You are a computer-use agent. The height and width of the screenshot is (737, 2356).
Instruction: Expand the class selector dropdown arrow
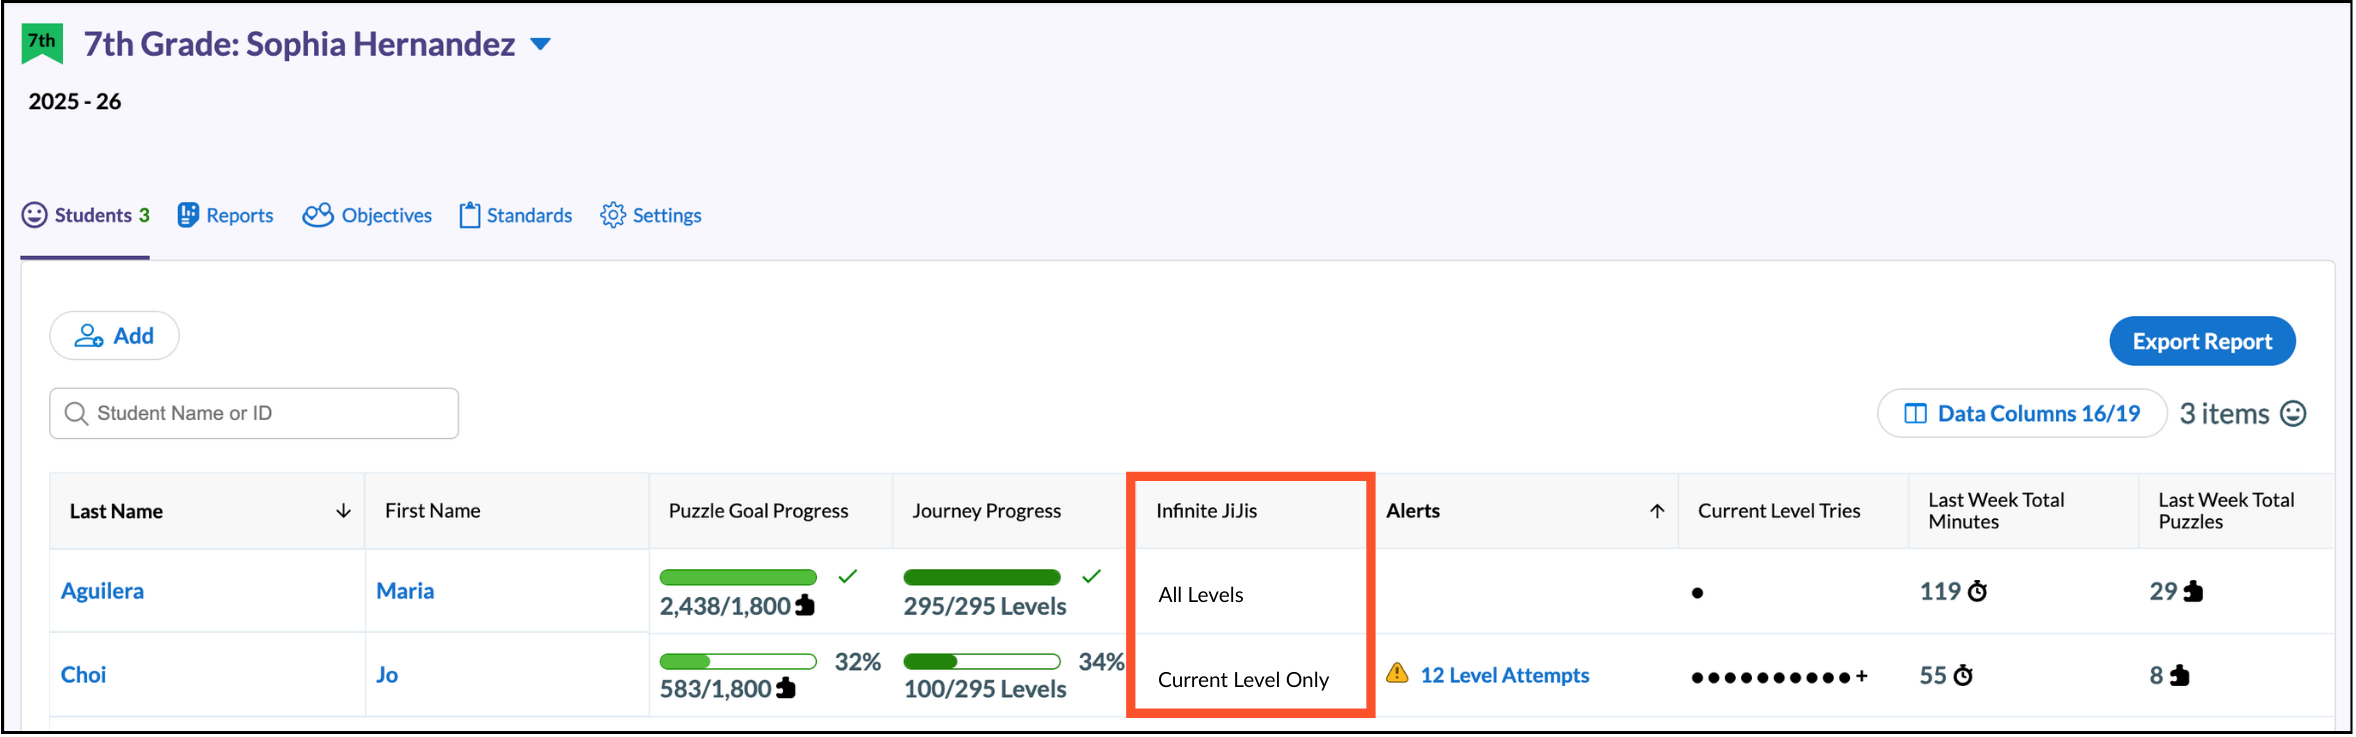click(540, 44)
